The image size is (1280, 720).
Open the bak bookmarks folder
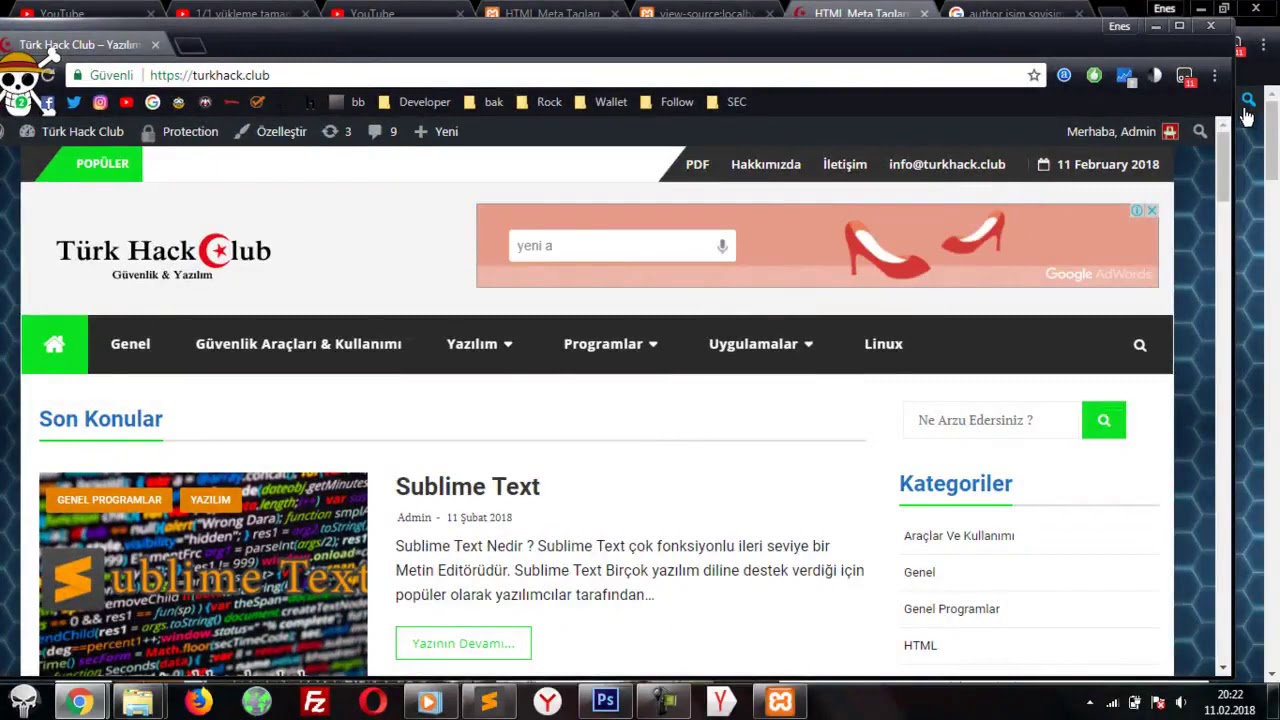pos(482,102)
